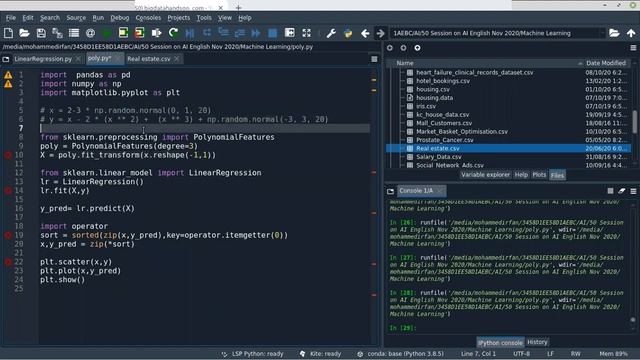This screenshot has height=360, width=640.
Task: Toggle the breakpoint on line 14
Action: click(x=8, y=191)
